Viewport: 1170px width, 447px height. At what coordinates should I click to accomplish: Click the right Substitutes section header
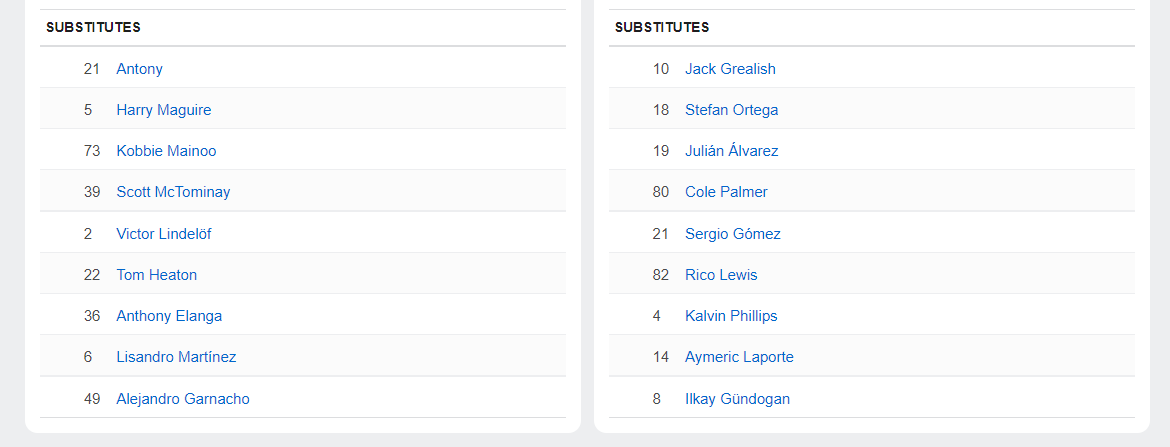click(662, 28)
